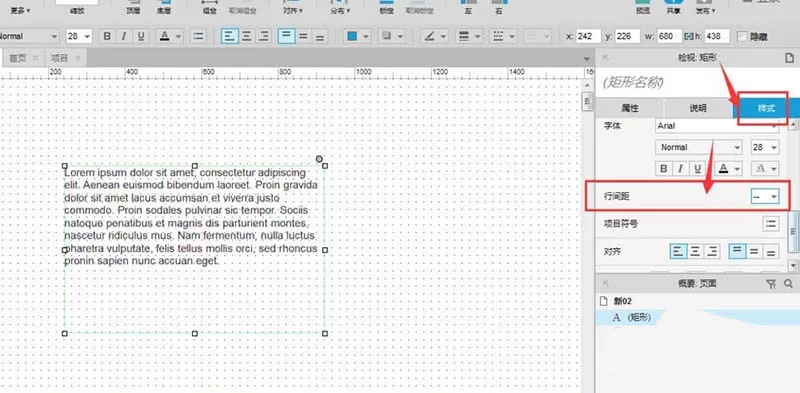Toggle Italic in the style panel

pos(680,168)
